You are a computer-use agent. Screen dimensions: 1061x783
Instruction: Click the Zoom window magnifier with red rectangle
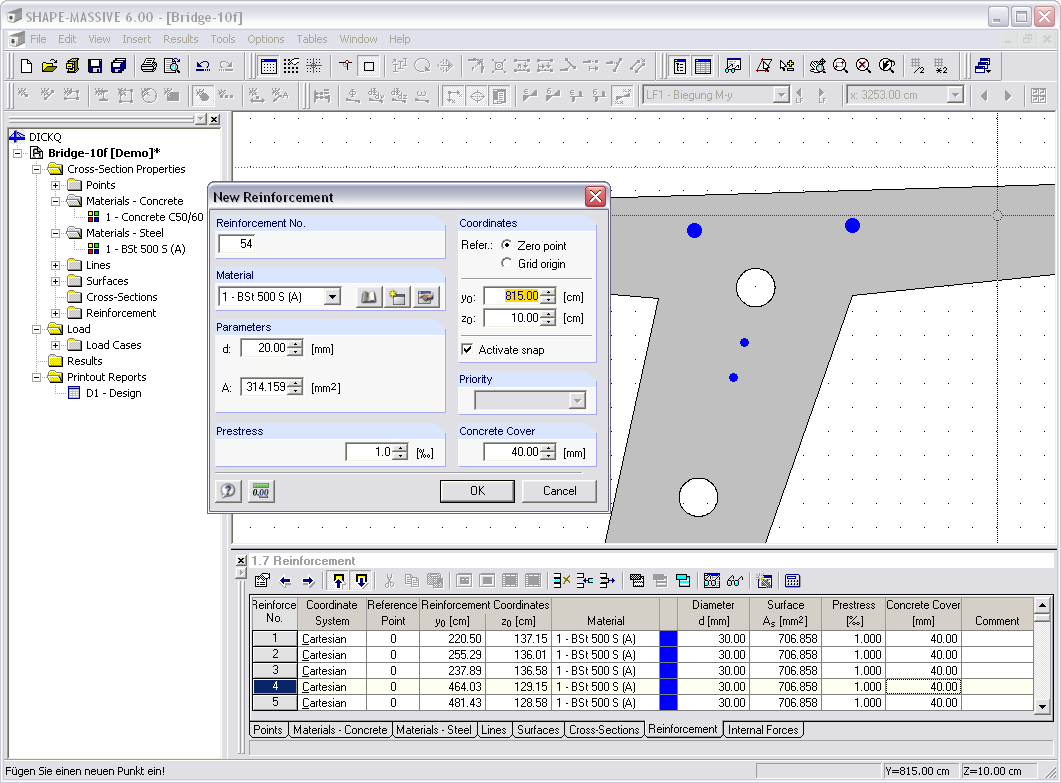point(840,66)
